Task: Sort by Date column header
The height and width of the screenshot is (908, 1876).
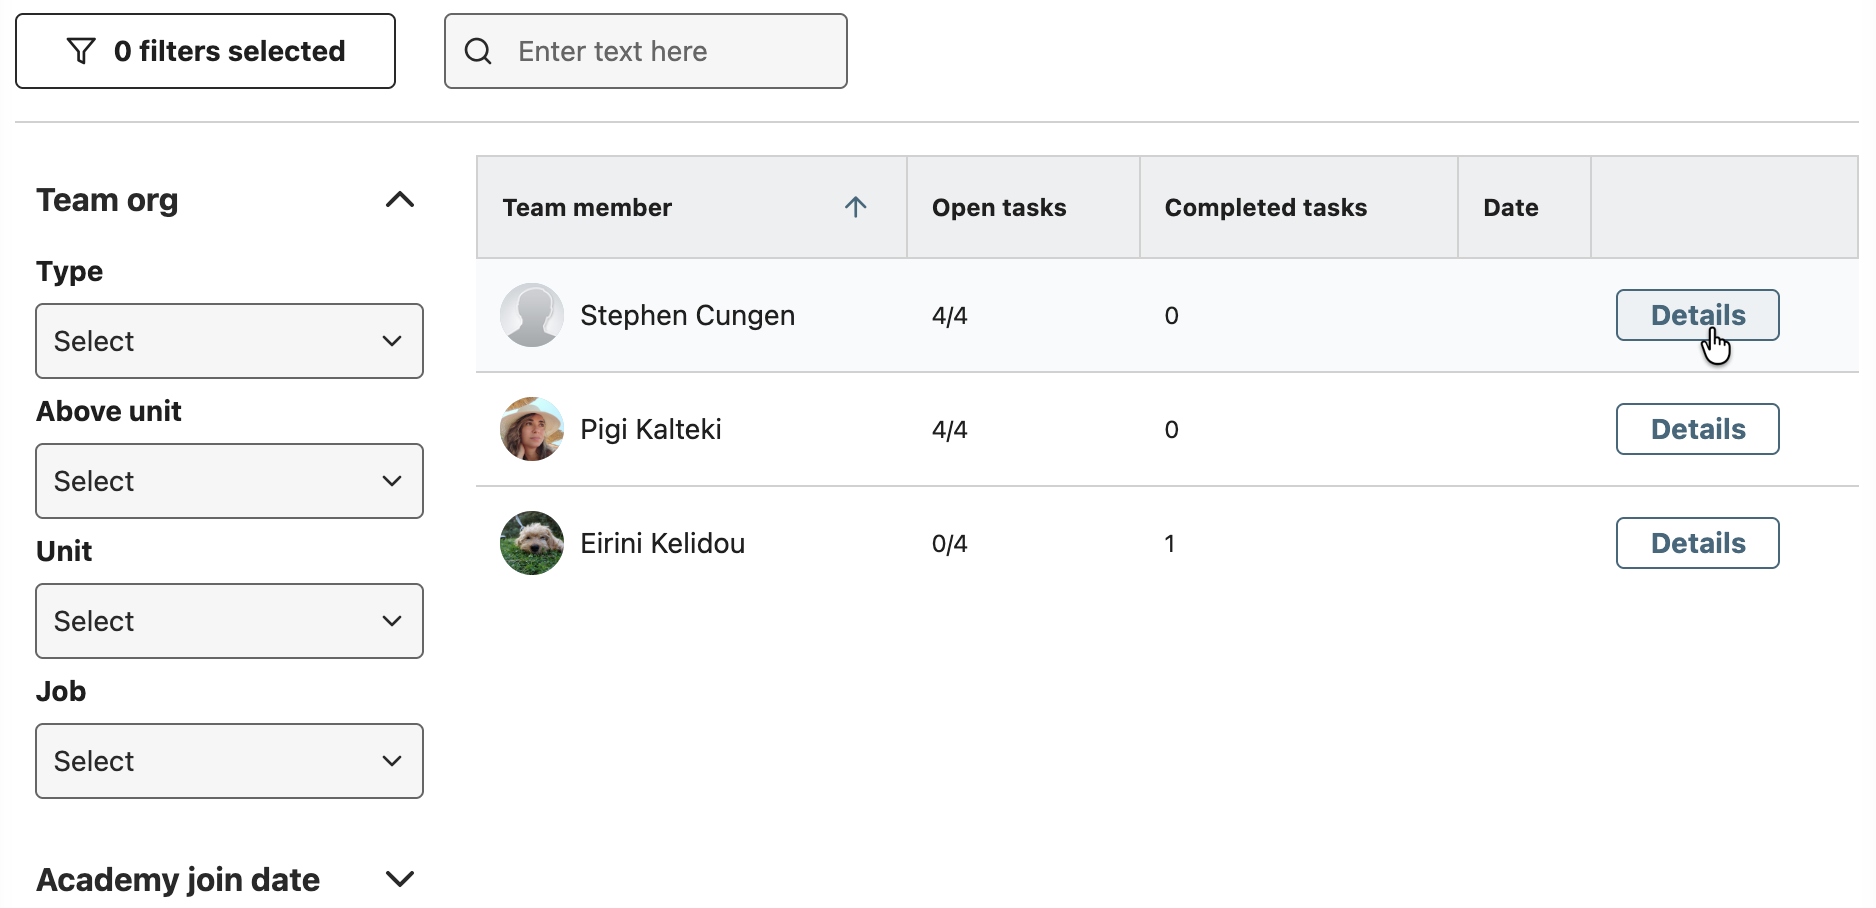Action: 1510,207
